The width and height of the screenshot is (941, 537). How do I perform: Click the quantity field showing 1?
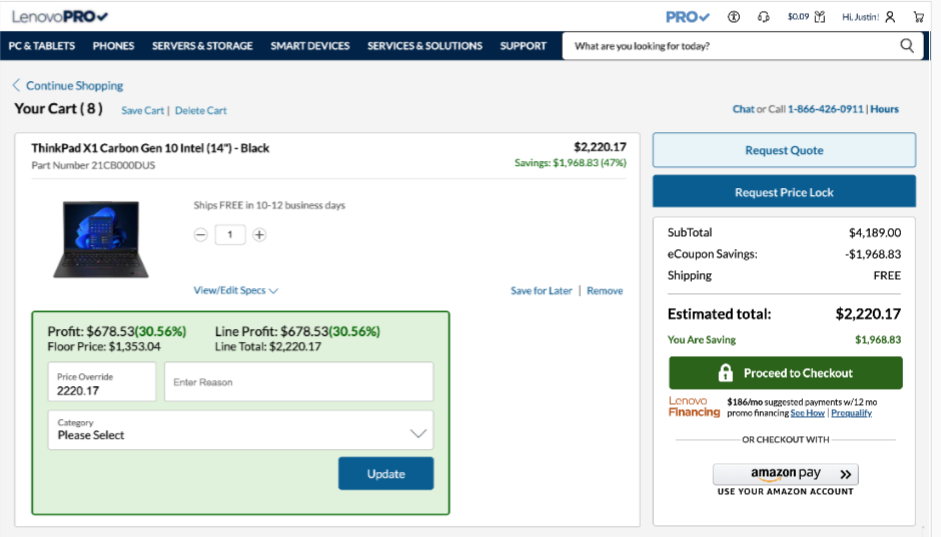(x=230, y=235)
